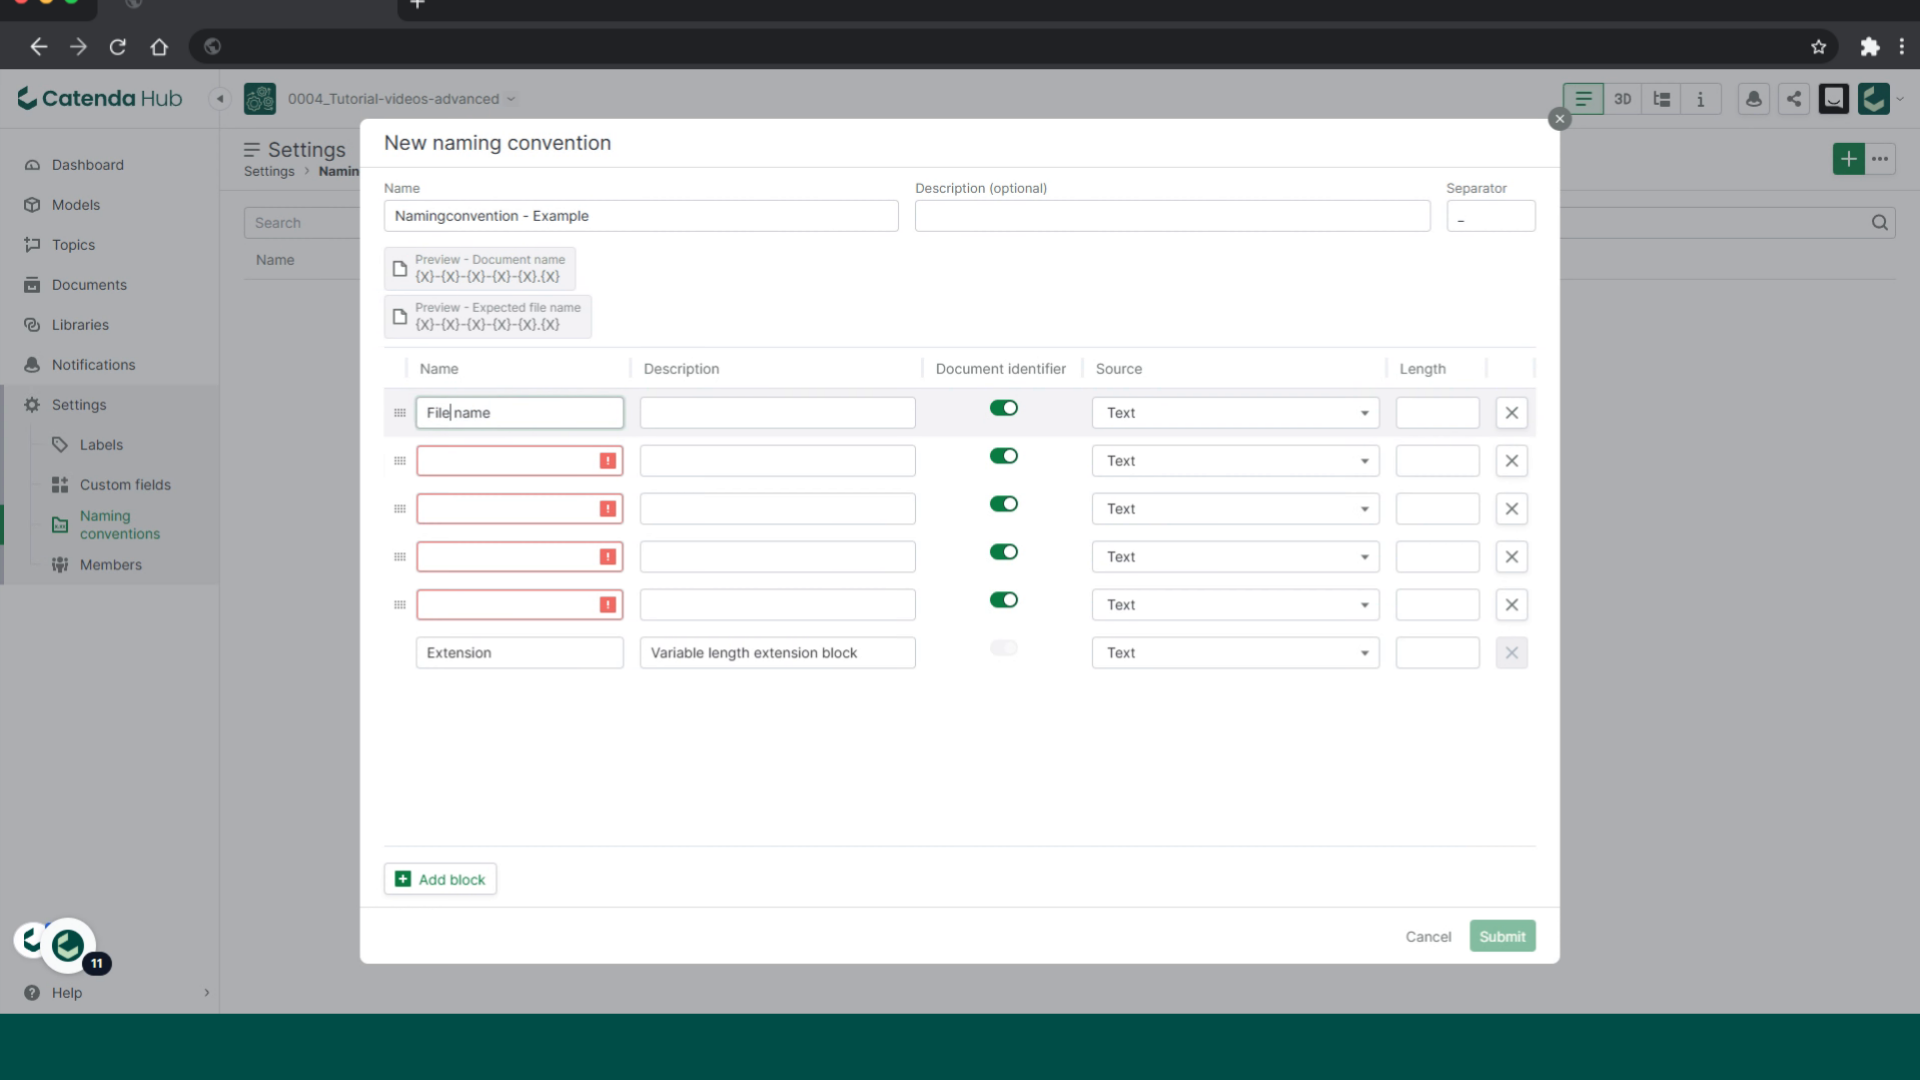Open the more options ellipsis
The width and height of the screenshot is (1920, 1080).
pos(1881,159)
